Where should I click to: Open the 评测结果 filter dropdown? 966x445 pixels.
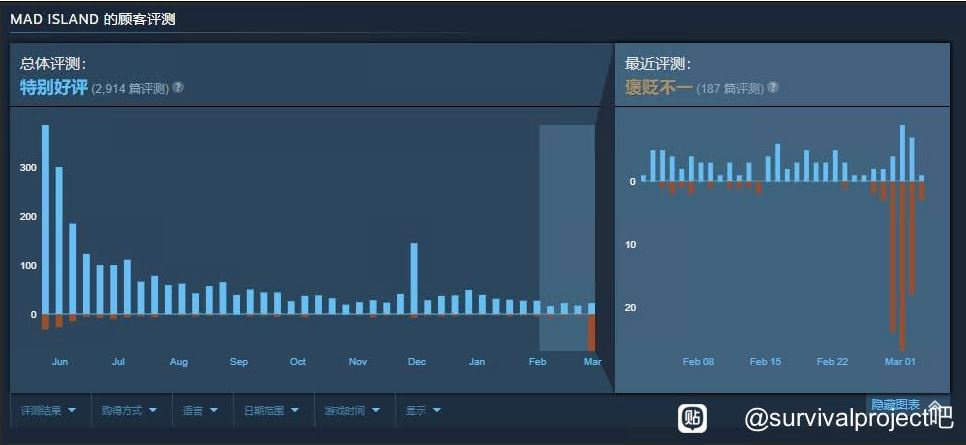(x=49, y=410)
